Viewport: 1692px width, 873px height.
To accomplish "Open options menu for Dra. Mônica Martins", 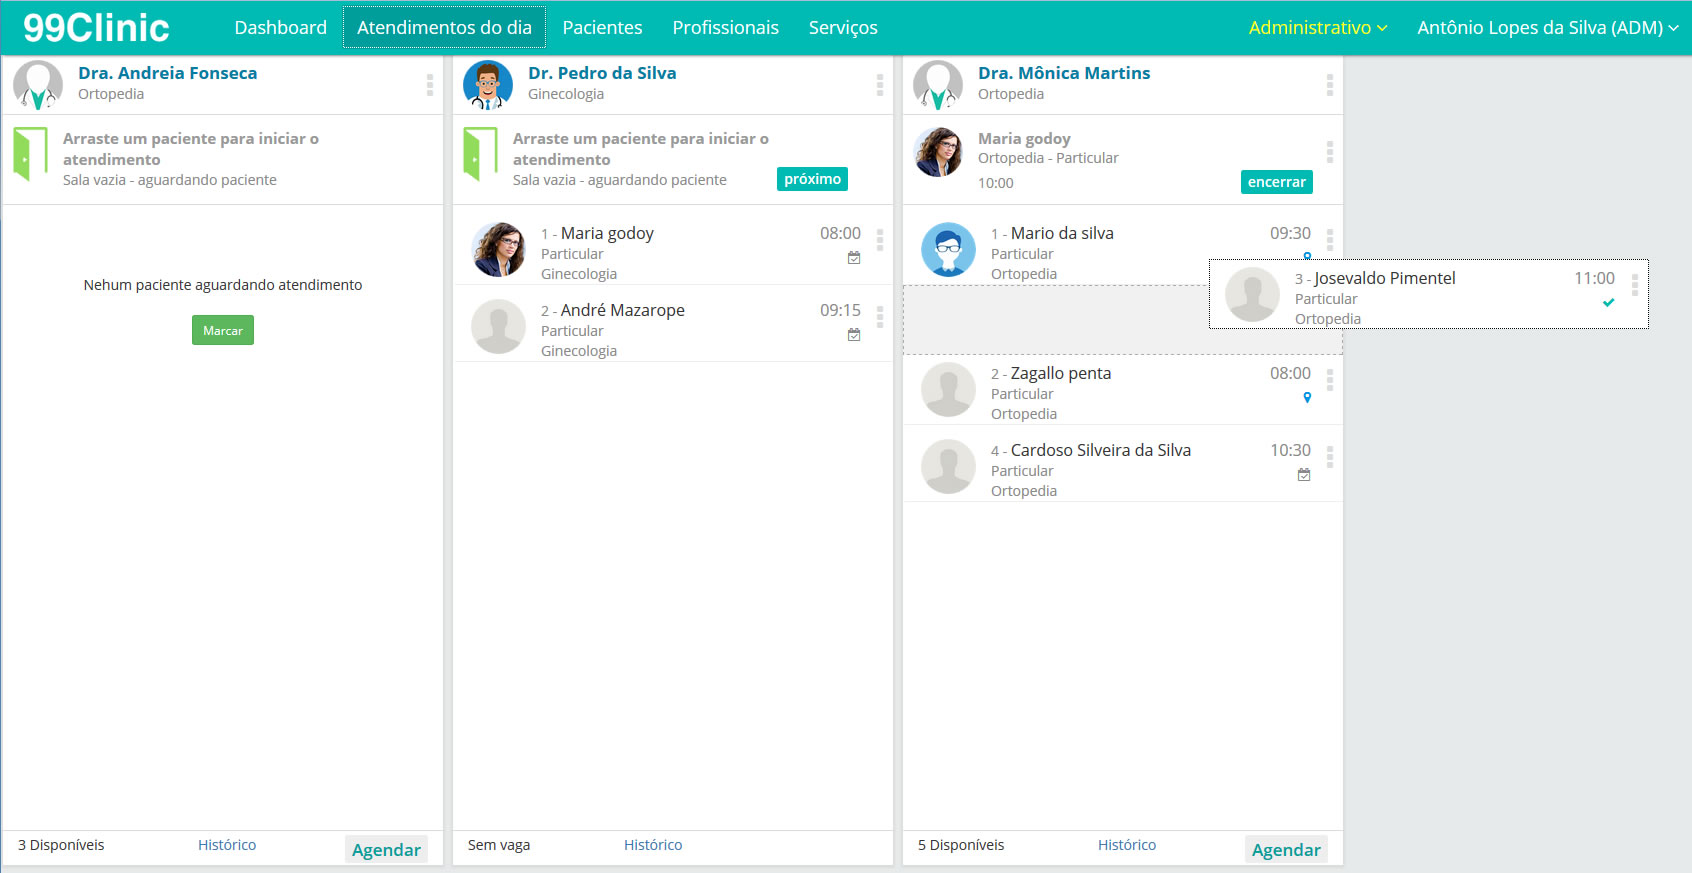I will pyautogui.click(x=1330, y=85).
